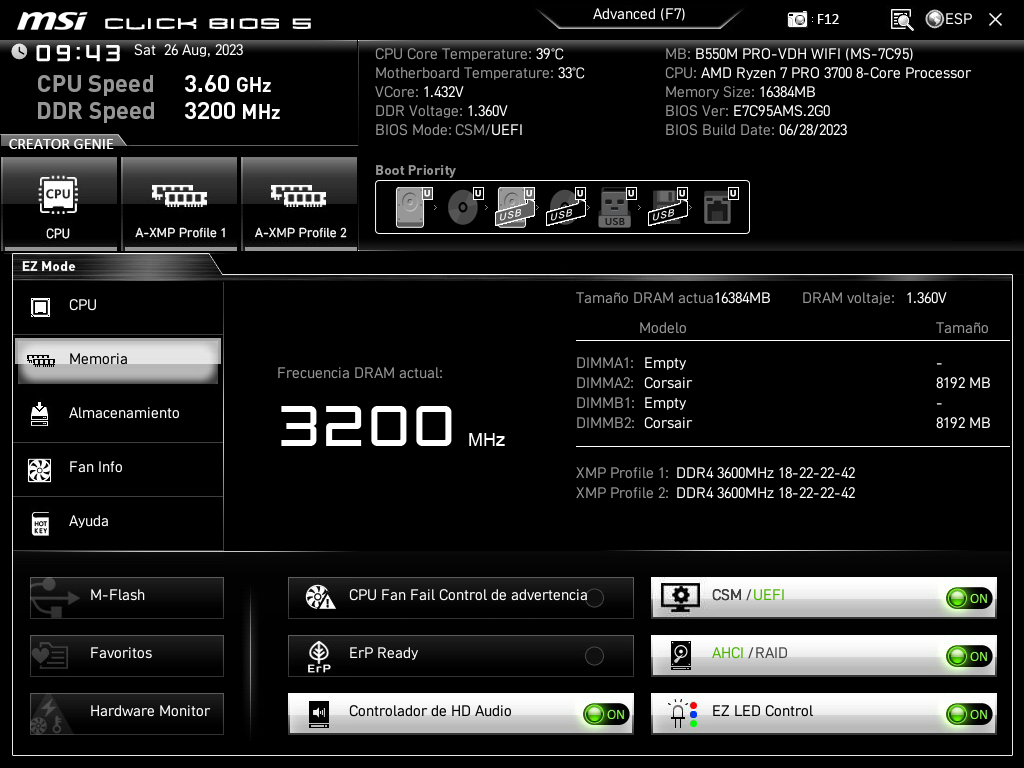The width and height of the screenshot is (1024, 768).
Task: Select the USB optical drive boot icon
Action: click(566, 207)
